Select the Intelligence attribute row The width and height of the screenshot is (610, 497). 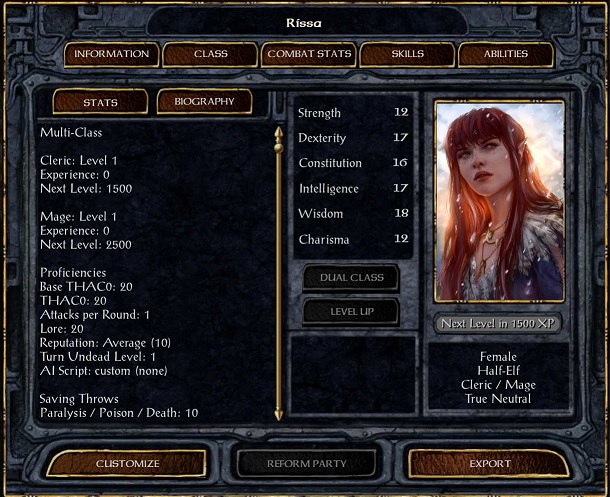pos(353,189)
